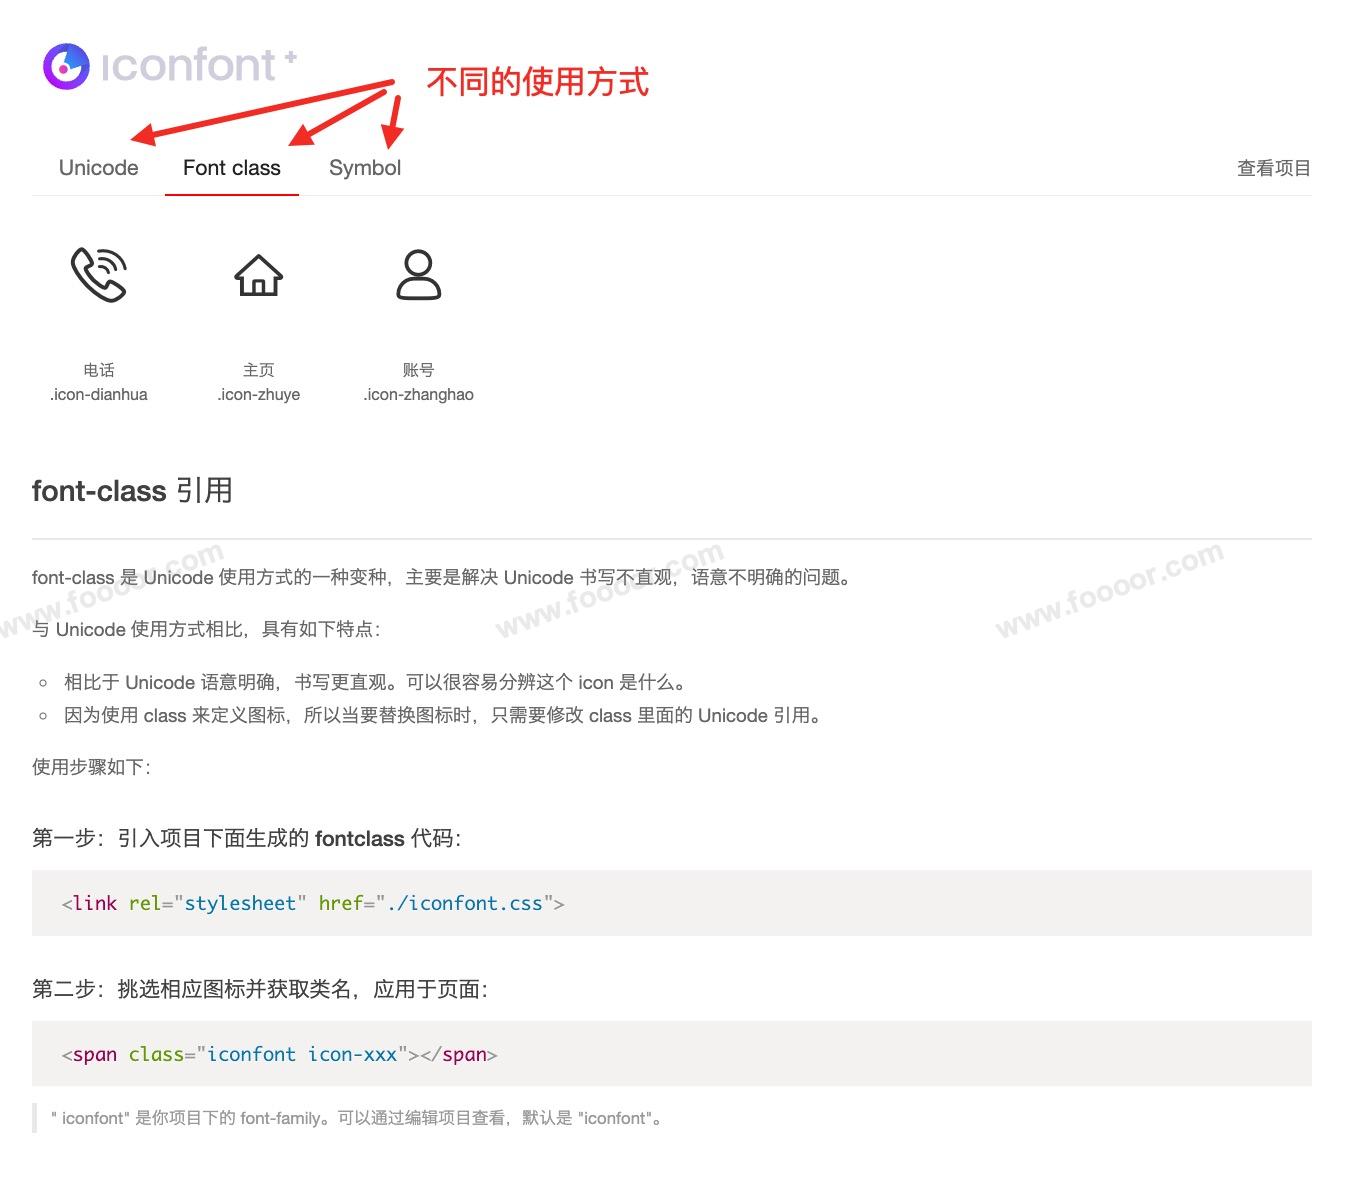Switch to the Unicode tab
1350x1200 pixels.
(98, 168)
